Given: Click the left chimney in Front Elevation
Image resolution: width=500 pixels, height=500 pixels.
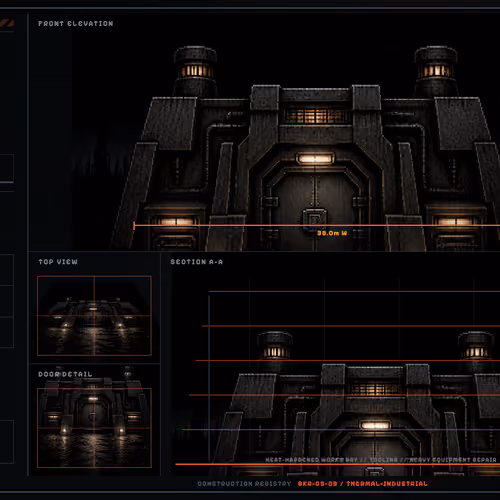Looking at the screenshot, I should pos(195,72).
